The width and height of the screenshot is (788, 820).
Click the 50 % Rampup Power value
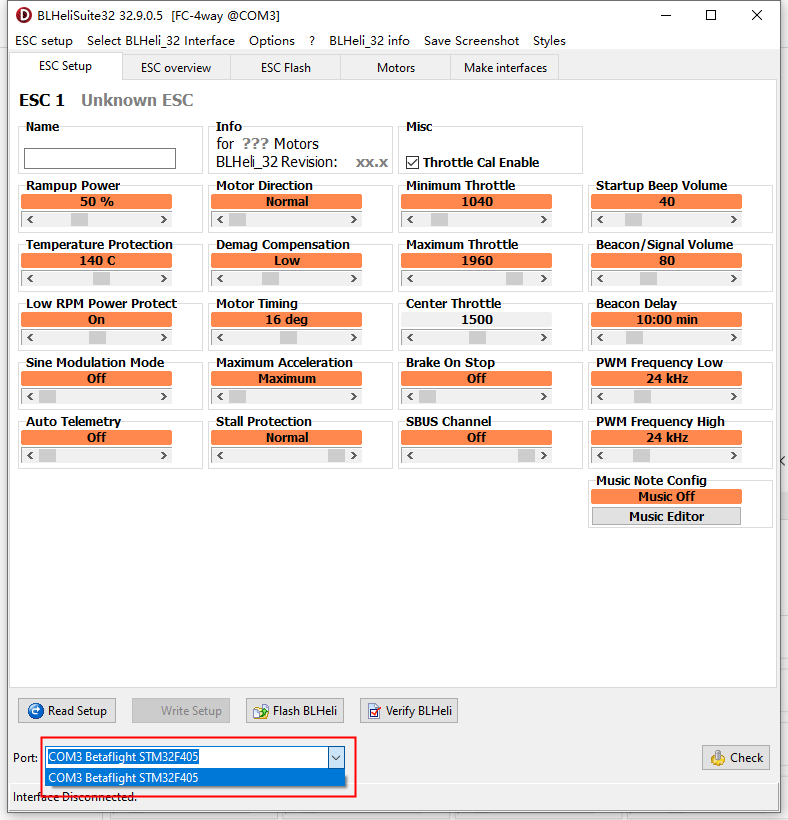[97, 201]
